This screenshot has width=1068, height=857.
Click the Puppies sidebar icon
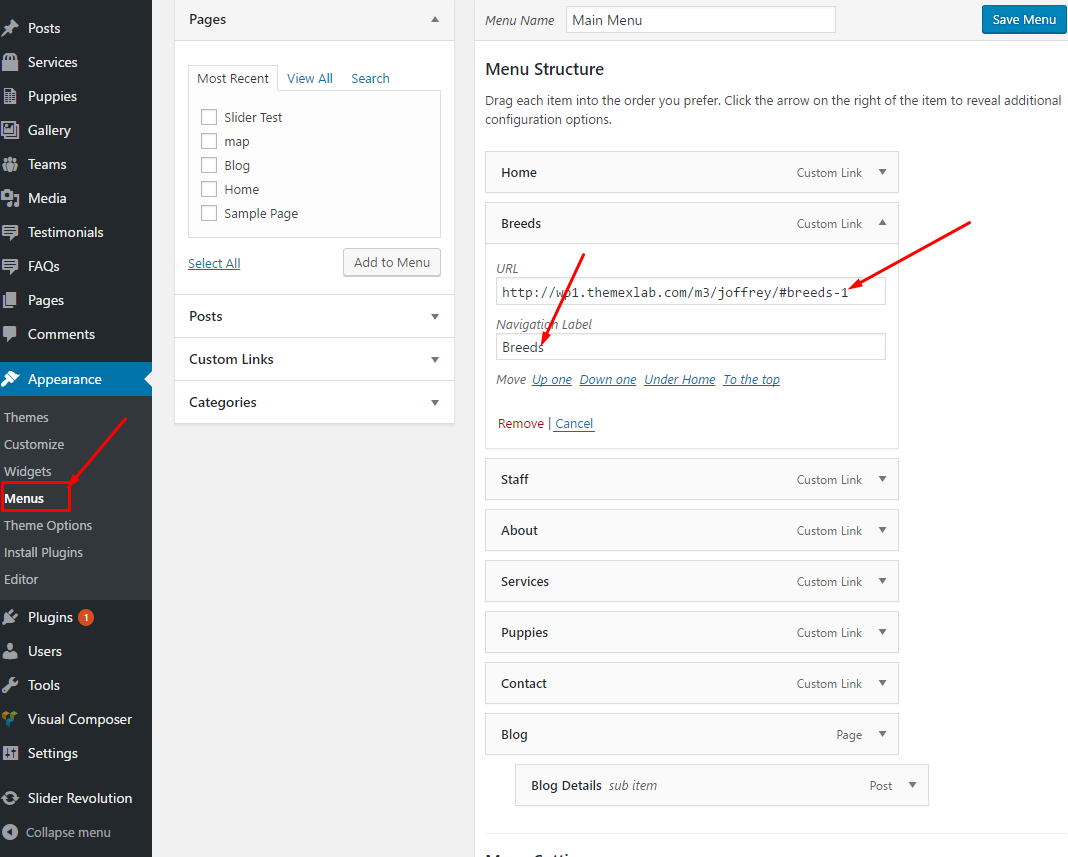10,97
